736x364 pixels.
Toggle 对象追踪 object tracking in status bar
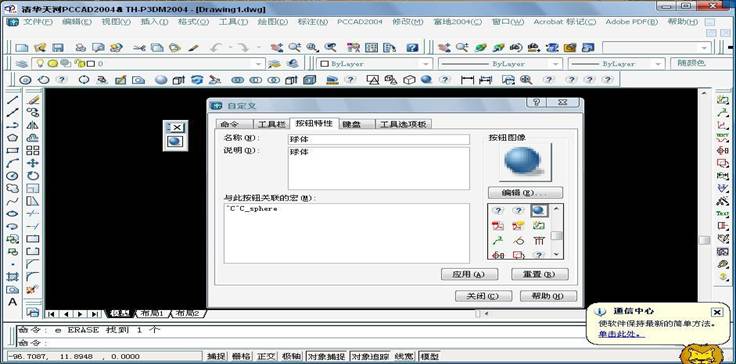(371, 356)
